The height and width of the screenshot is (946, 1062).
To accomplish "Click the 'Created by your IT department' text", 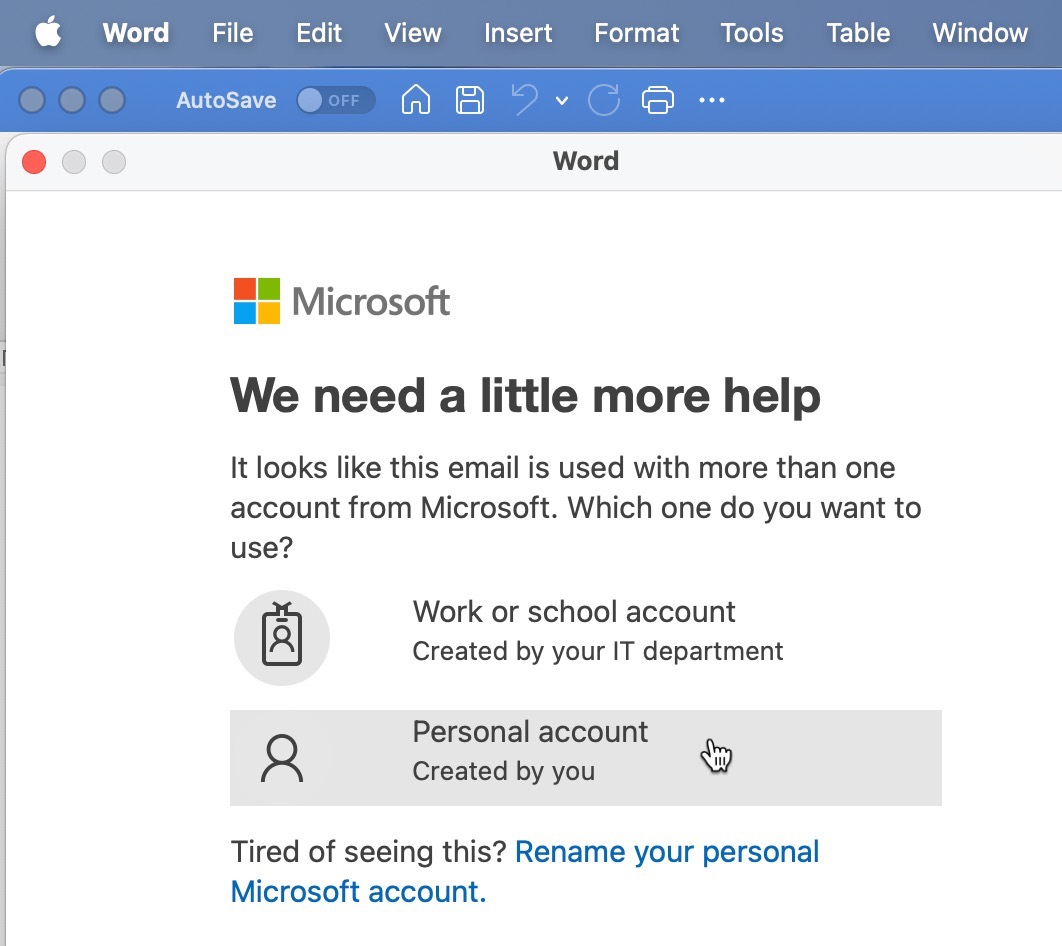I will click(x=597, y=651).
